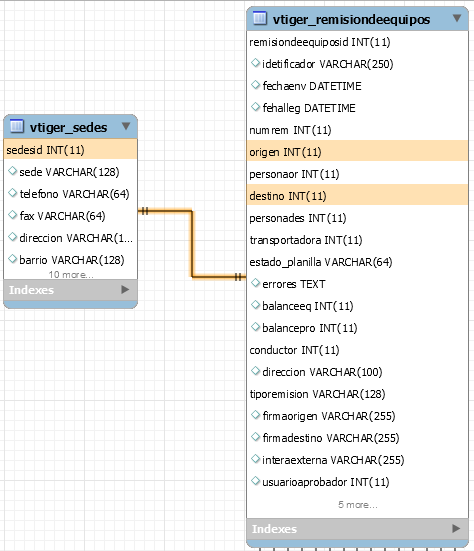Viewport: 474px width, 551px height.
Task: Collapse the vtiger_sedes table with header arrow
Action: [126, 126]
